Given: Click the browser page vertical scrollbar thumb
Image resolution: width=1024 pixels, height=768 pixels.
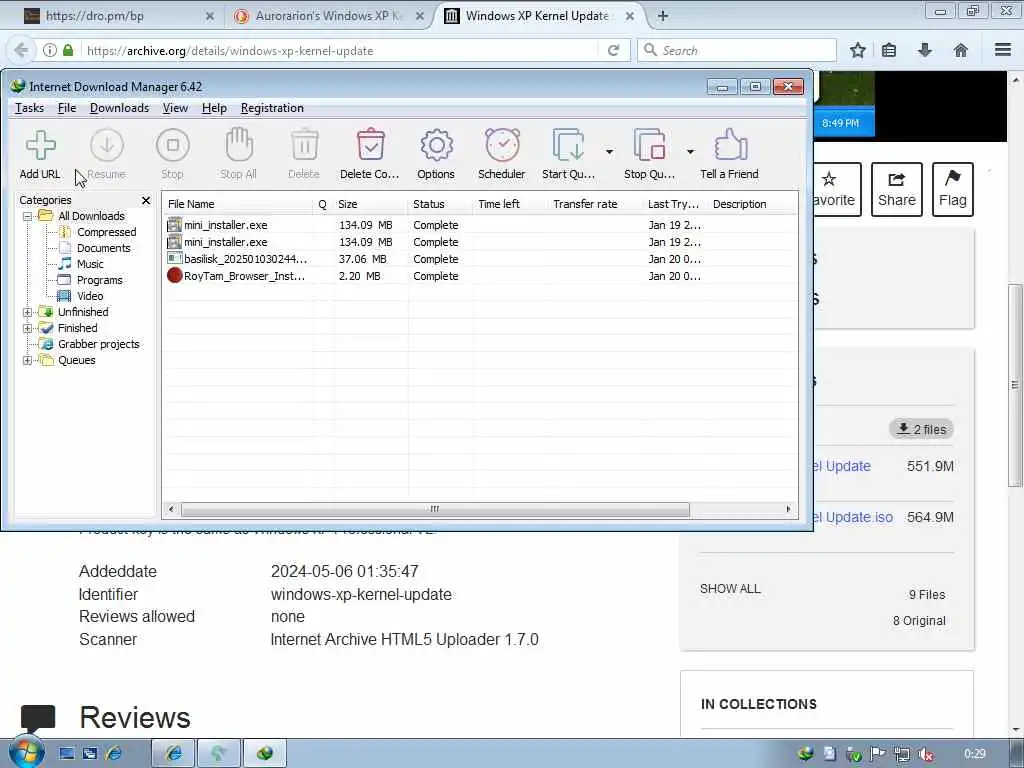Looking at the screenshot, I should pos(1015,385).
